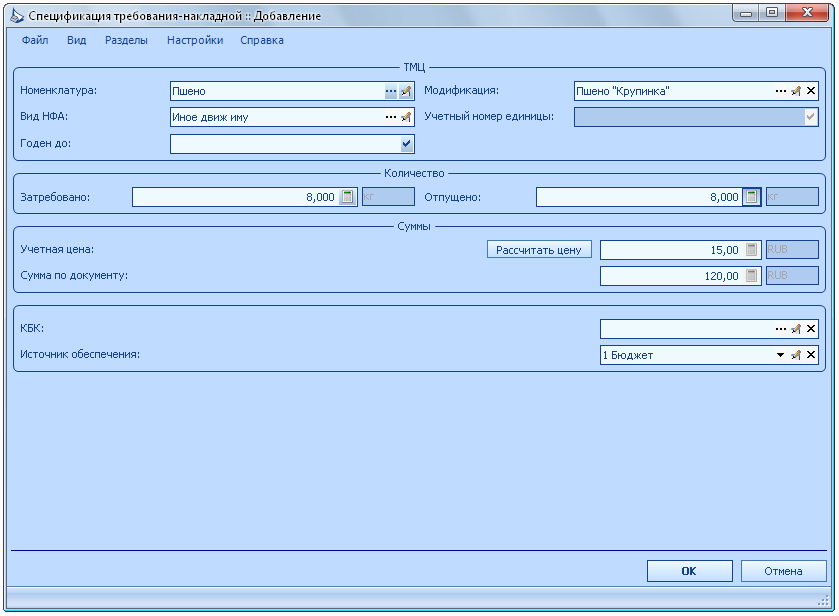This screenshot has height=616, width=839.
Task: Open the Файл menu
Action: [35, 40]
